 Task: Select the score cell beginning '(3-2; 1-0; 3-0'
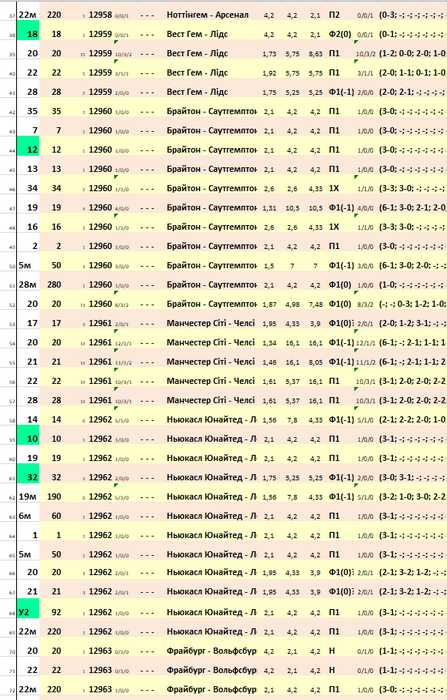(x=412, y=496)
